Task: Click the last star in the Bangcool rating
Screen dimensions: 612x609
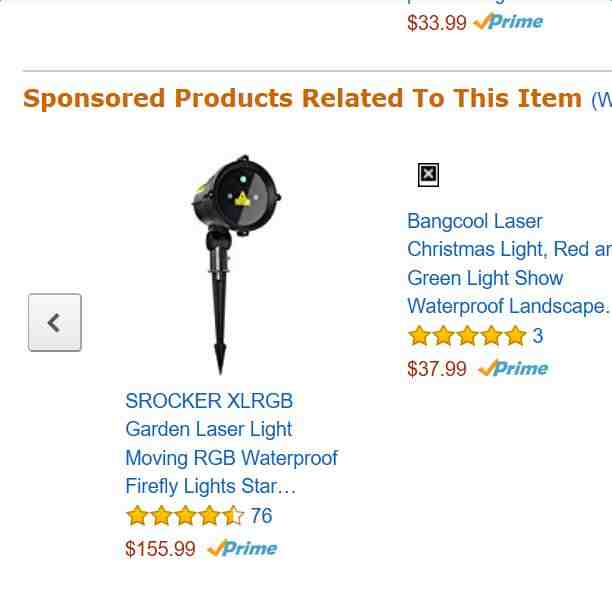Action: [516, 336]
